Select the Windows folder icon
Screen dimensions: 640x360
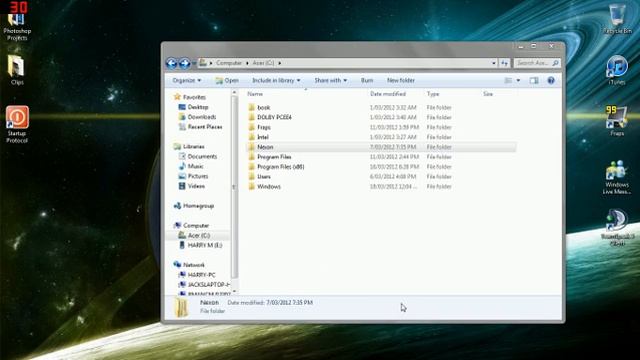tap(251, 187)
